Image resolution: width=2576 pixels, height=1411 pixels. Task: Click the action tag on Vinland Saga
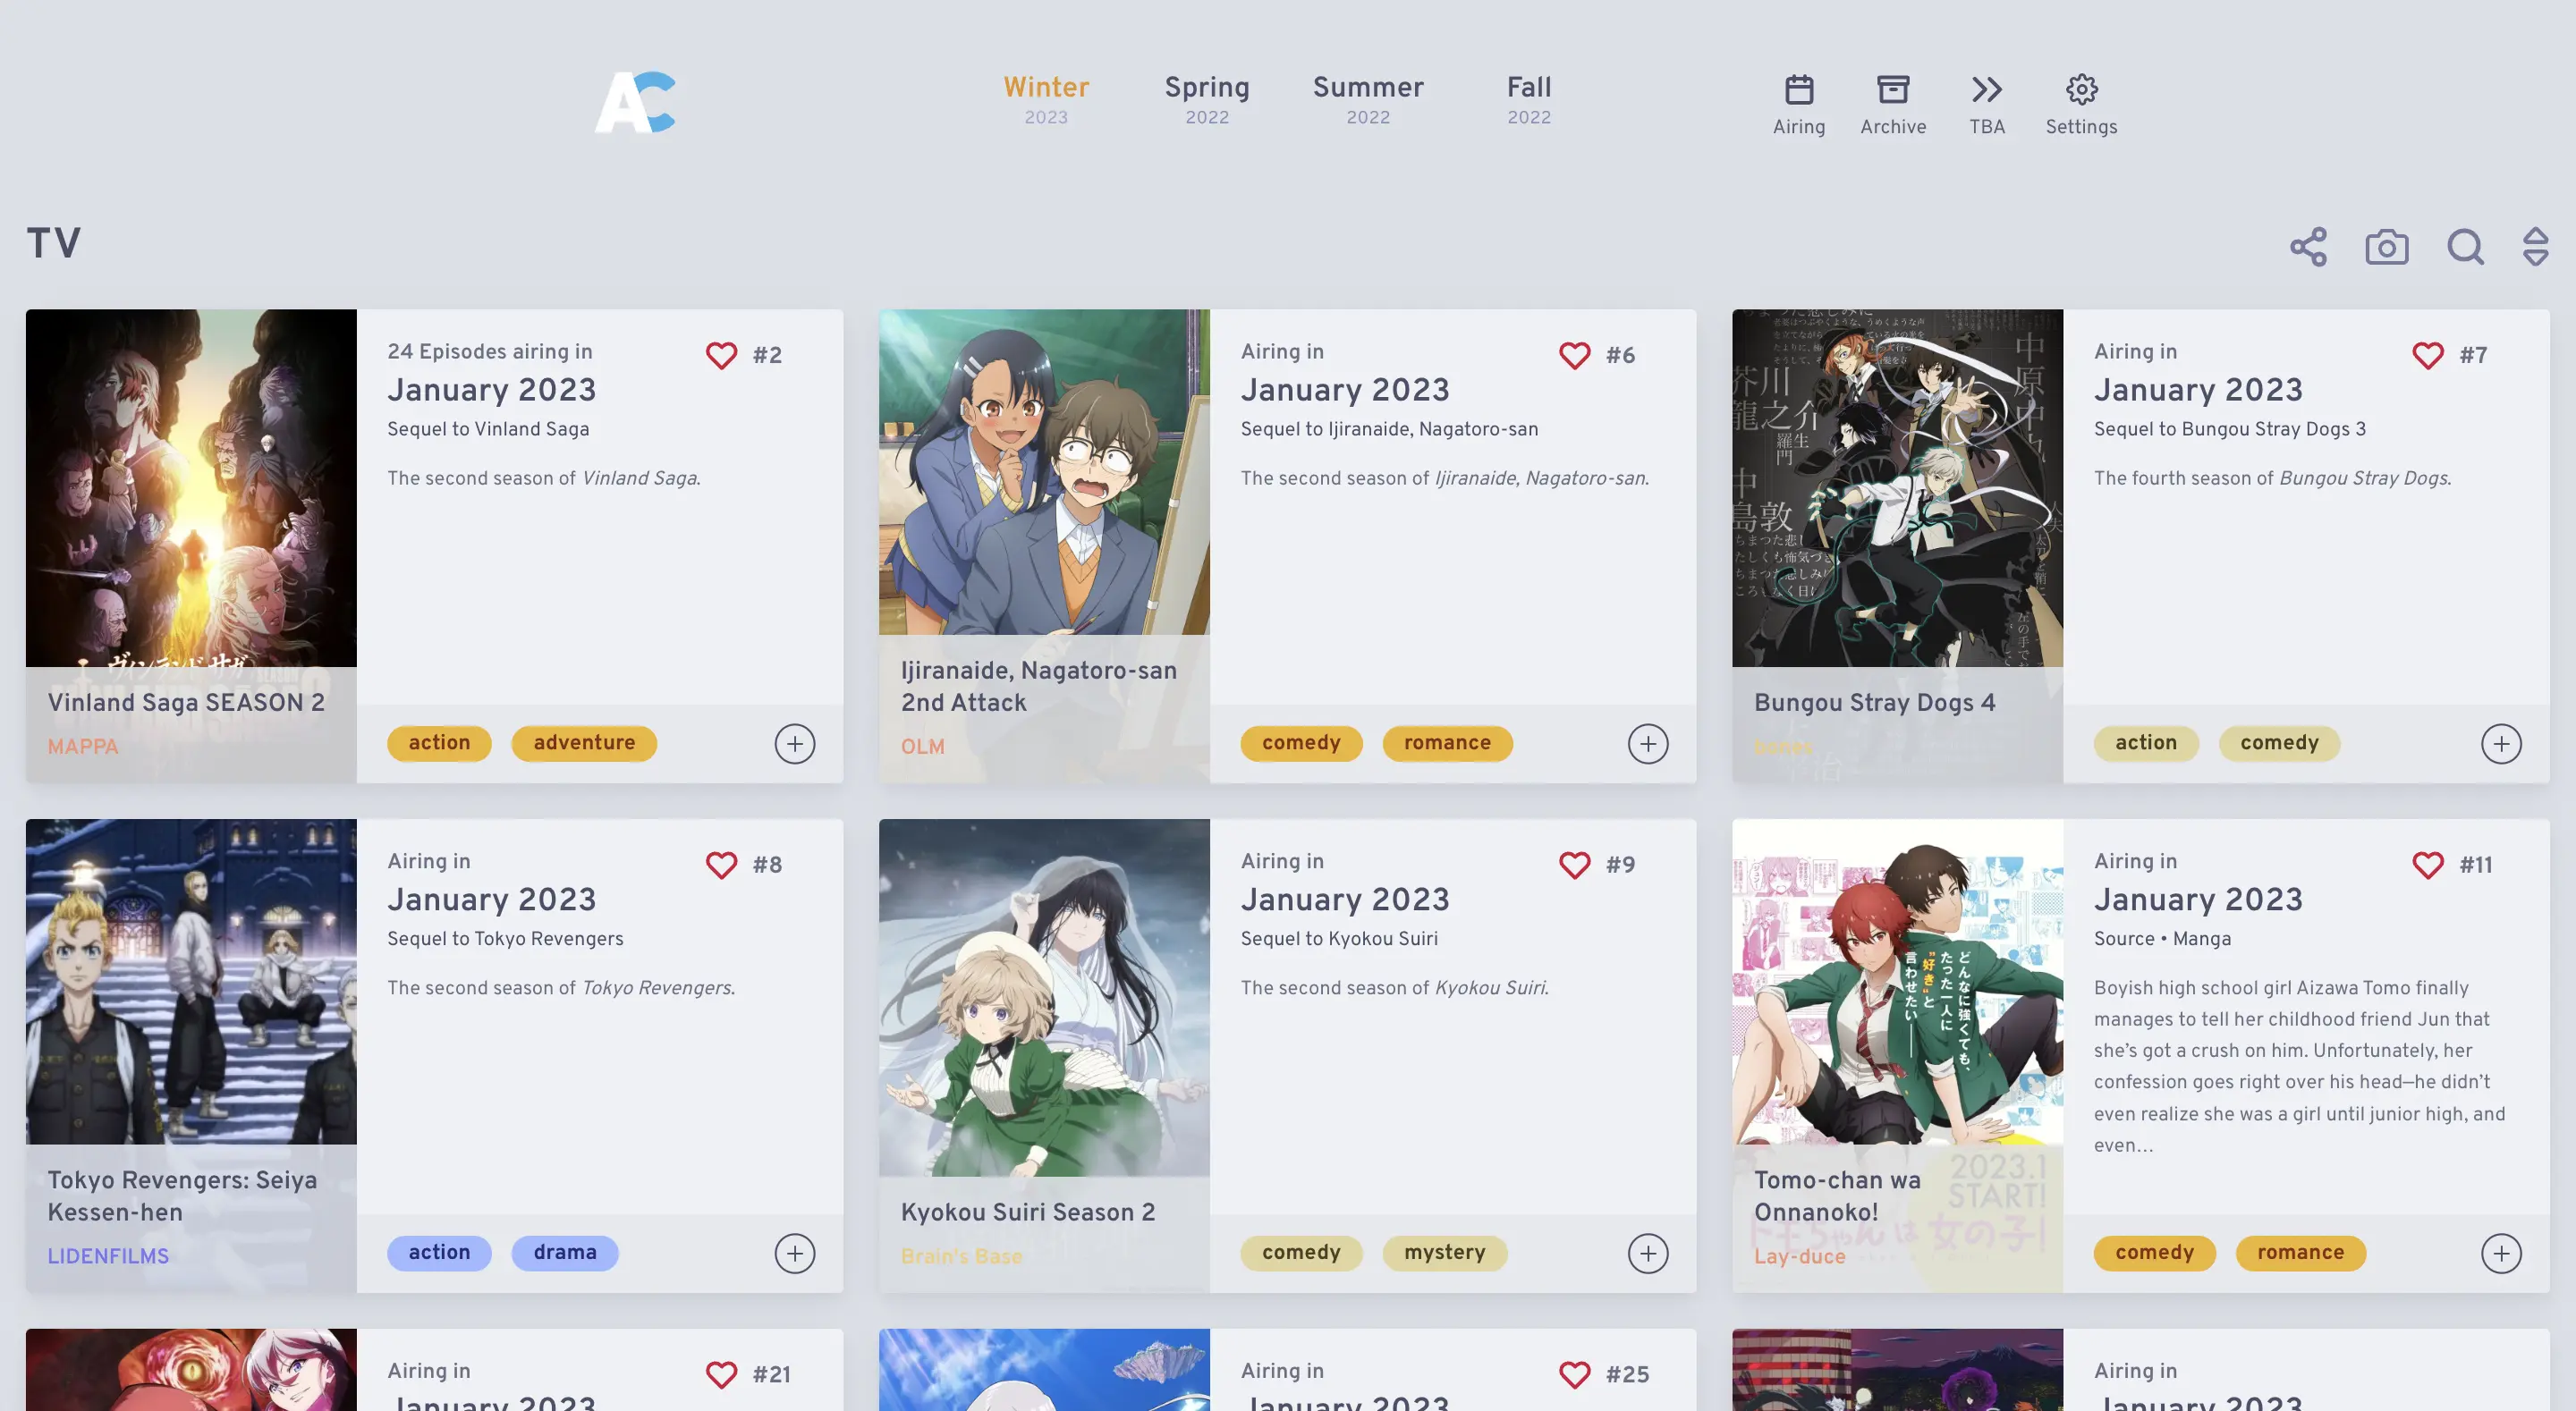(x=439, y=743)
